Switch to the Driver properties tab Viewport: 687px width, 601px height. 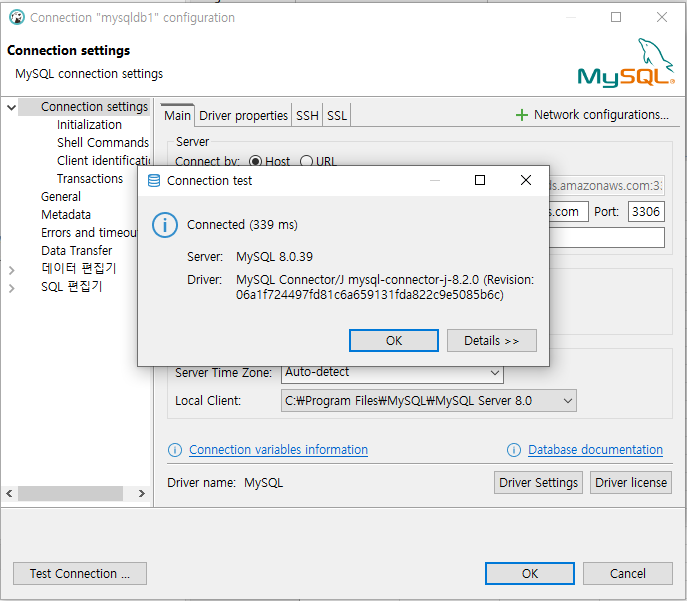(x=243, y=116)
